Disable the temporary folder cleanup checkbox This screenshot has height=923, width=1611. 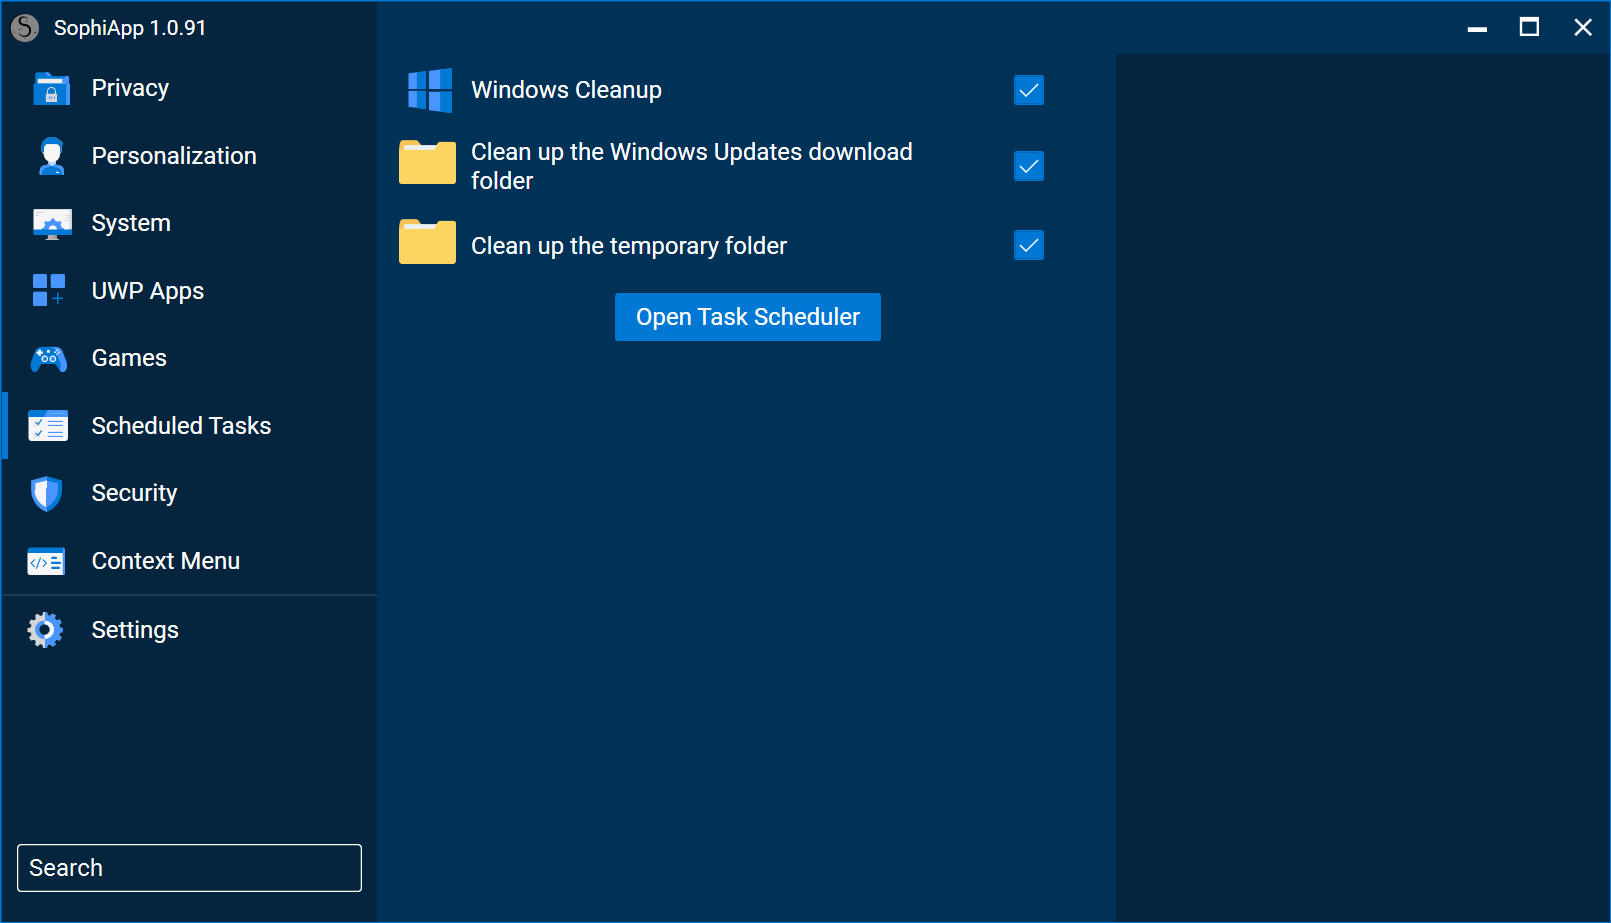(x=1028, y=245)
